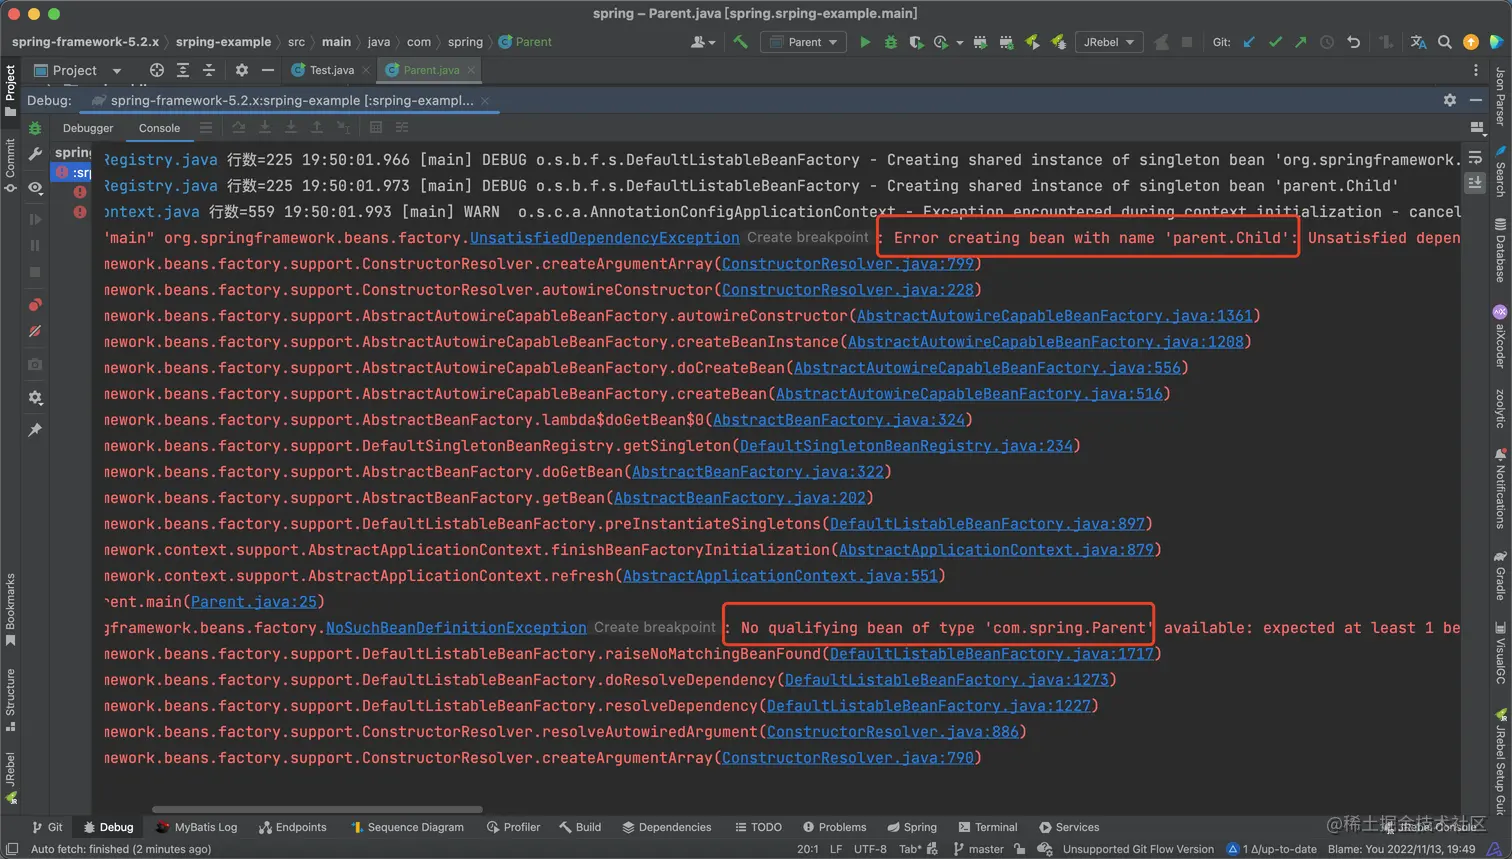The image size is (1512, 859).
Task: Toggle the Project tool window sidebar button
Action: [10, 90]
